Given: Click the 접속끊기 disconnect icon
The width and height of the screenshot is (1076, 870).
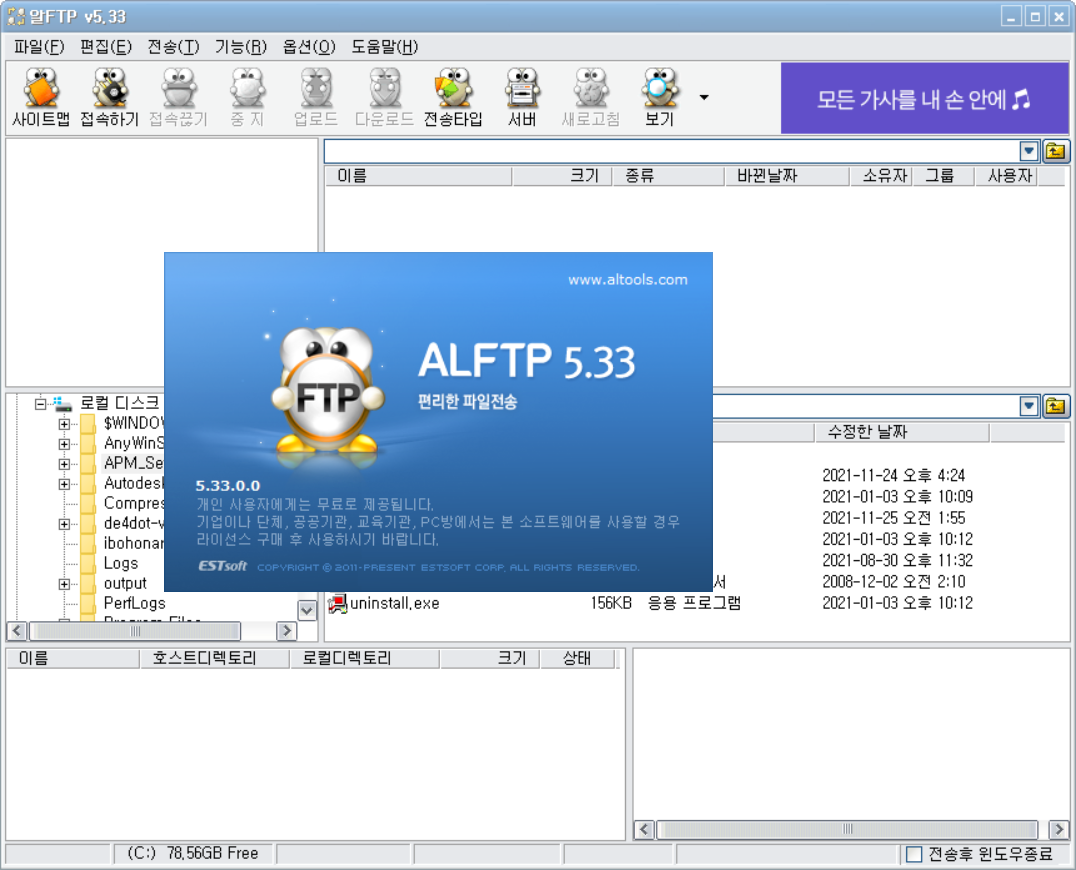Looking at the screenshot, I should pos(178,97).
